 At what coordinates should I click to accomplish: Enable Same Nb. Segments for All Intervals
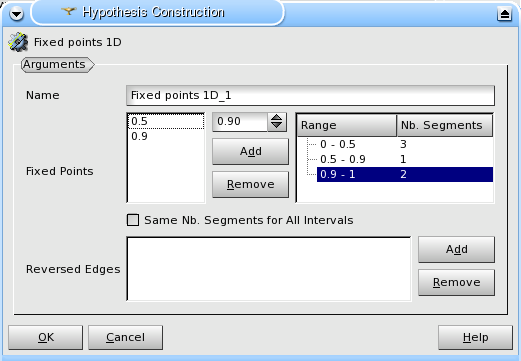[x=133, y=220]
